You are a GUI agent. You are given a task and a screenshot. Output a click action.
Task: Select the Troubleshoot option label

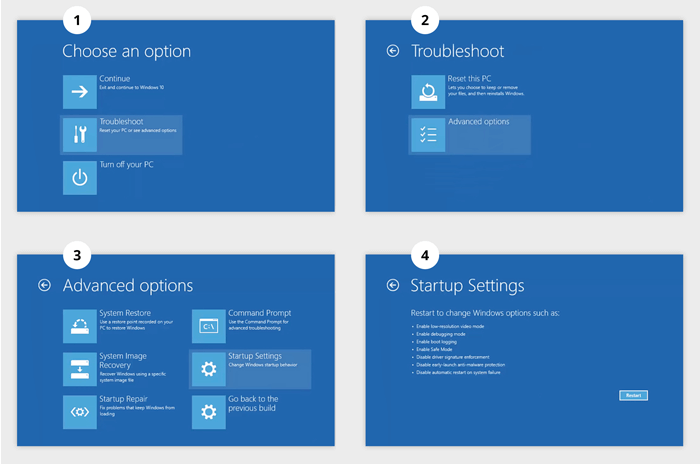point(122,122)
